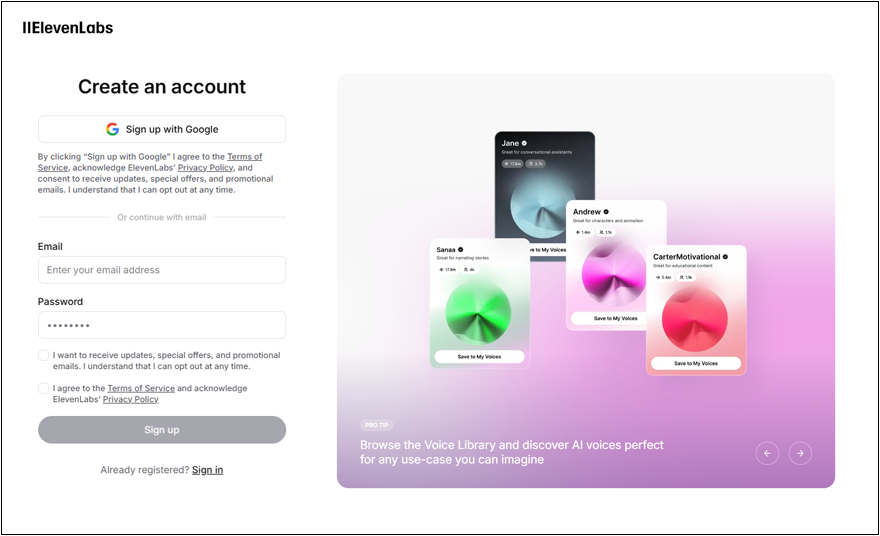Click the verified badge next to Sanaa
The width and height of the screenshot is (880, 536).
coord(460,249)
